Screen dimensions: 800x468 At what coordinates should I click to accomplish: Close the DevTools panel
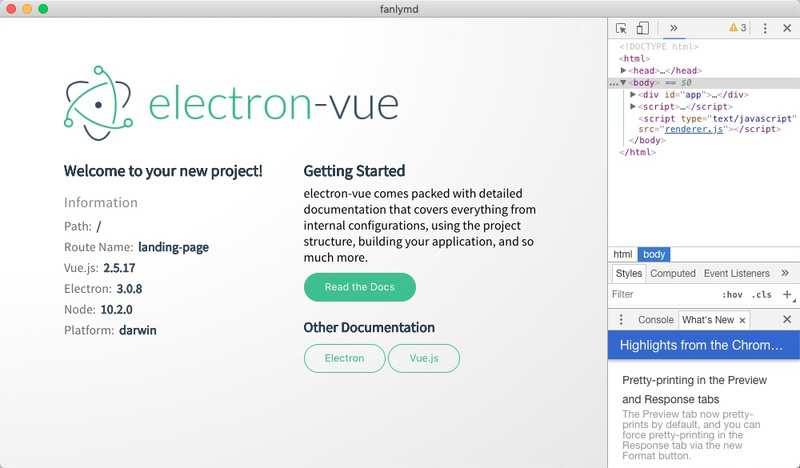(x=787, y=29)
